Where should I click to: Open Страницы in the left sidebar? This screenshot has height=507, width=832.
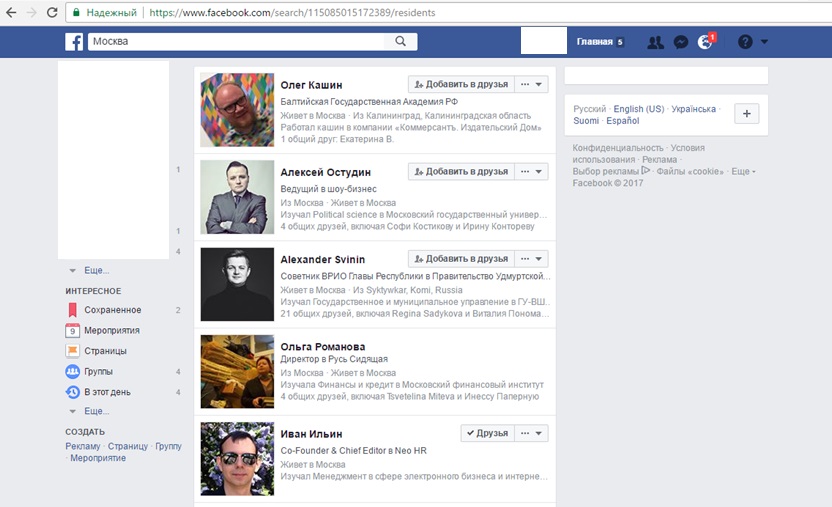point(105,351)
